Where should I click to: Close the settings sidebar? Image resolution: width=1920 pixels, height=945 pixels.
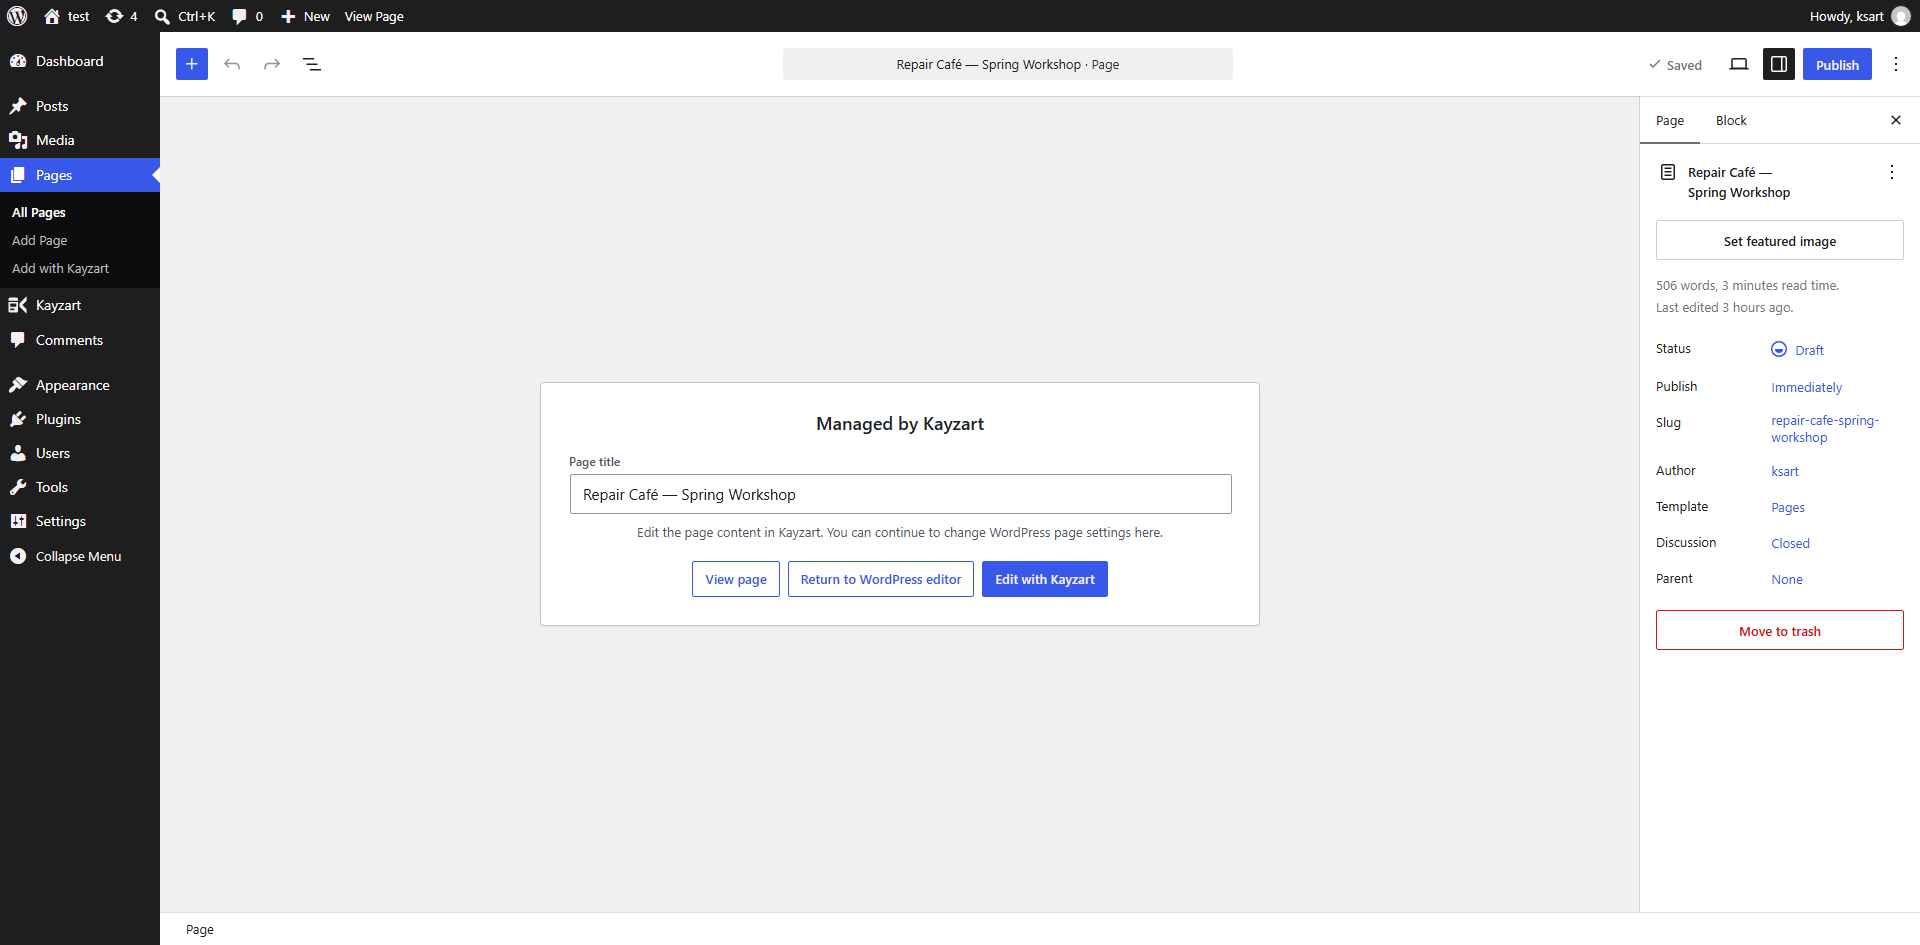point(1896,120)
